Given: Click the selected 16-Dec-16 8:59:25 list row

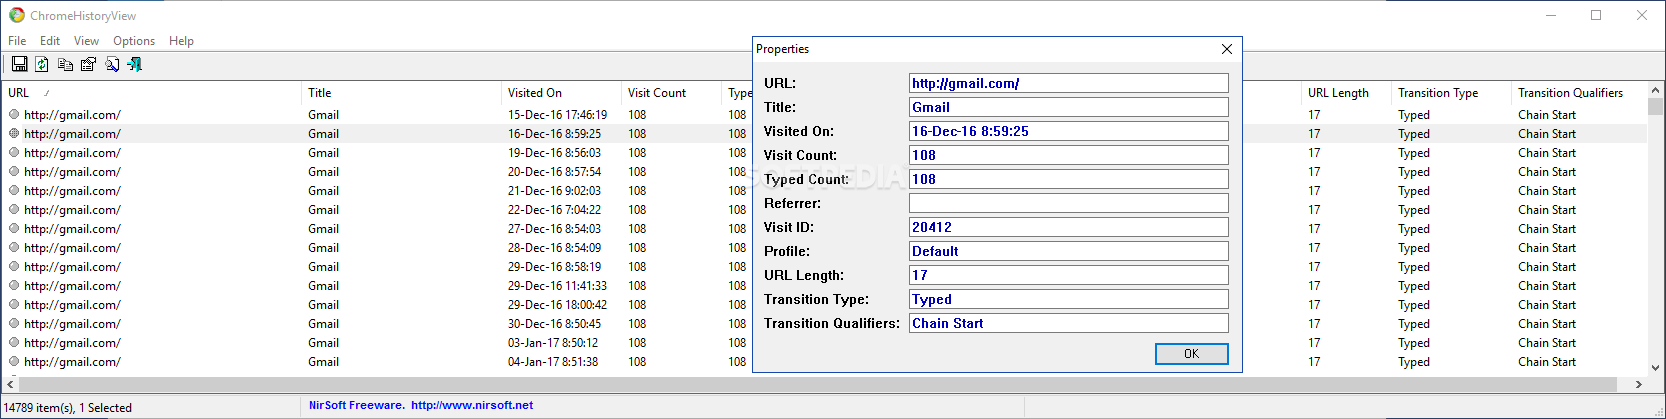Looking at the screenshot, I should tap(824, 133).
